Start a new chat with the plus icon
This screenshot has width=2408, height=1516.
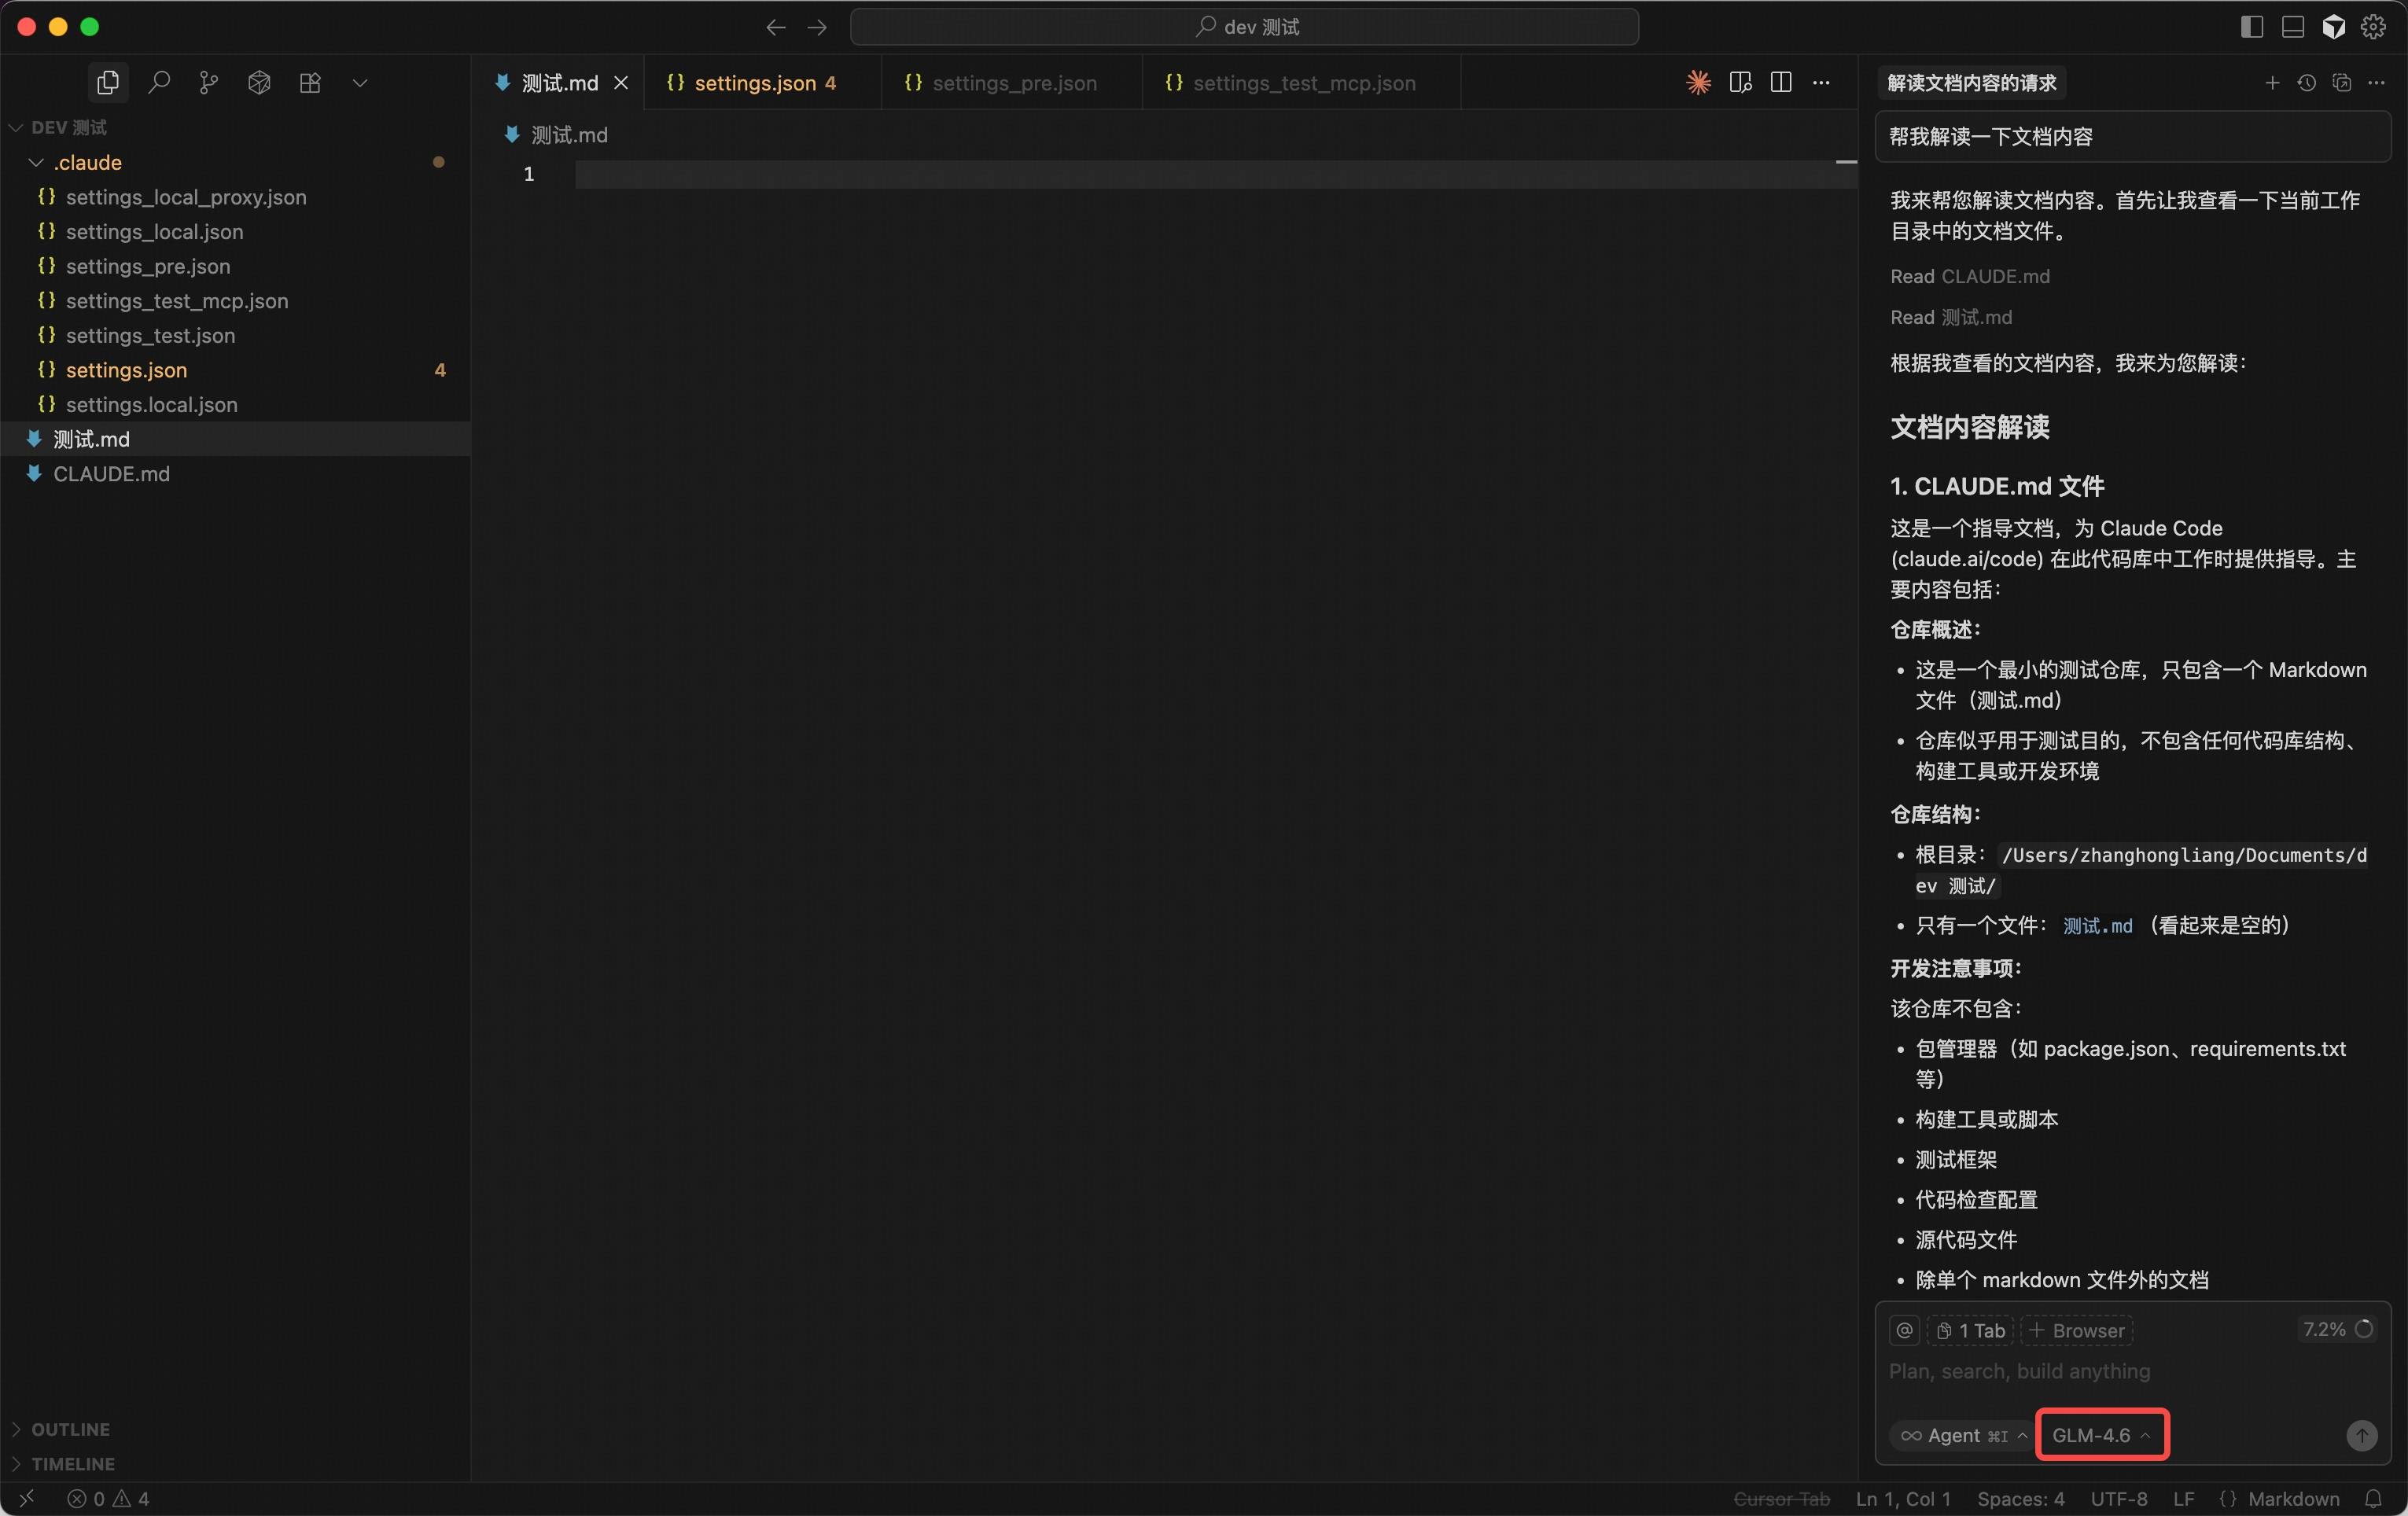click(x=2271, y=84)
